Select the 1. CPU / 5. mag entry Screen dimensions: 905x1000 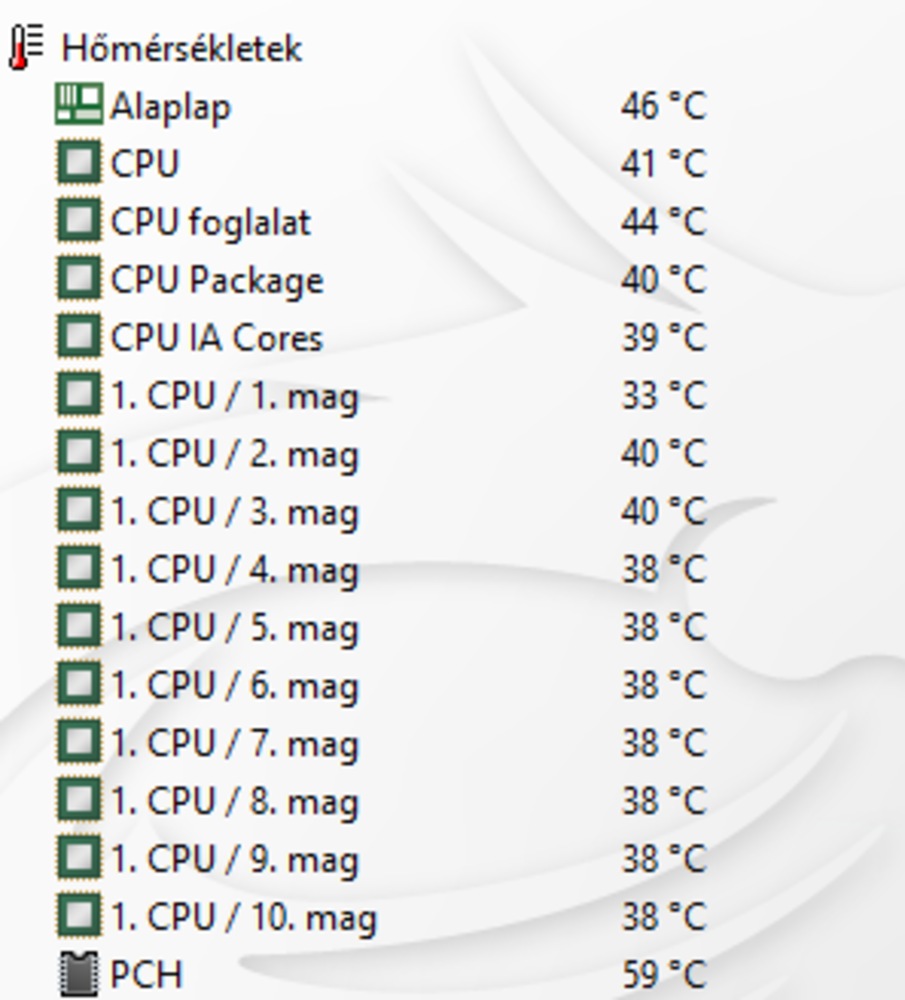(x=235, y=629)
